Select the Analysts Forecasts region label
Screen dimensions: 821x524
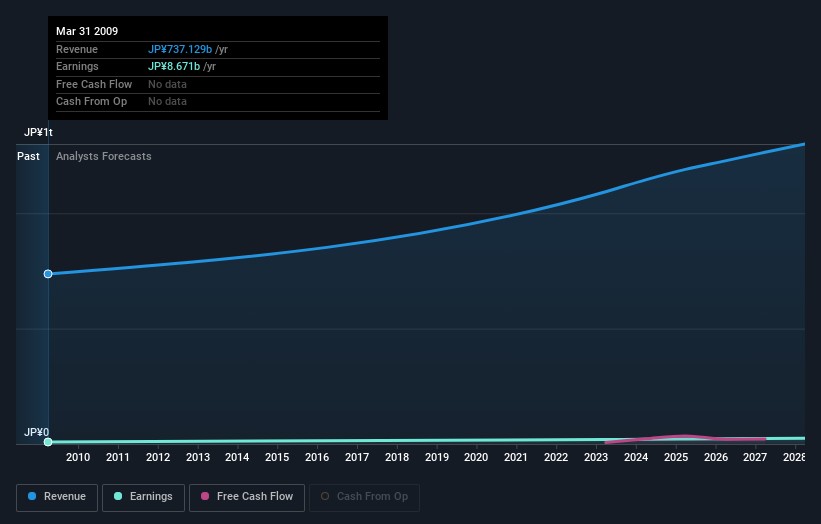pos(104,156)
